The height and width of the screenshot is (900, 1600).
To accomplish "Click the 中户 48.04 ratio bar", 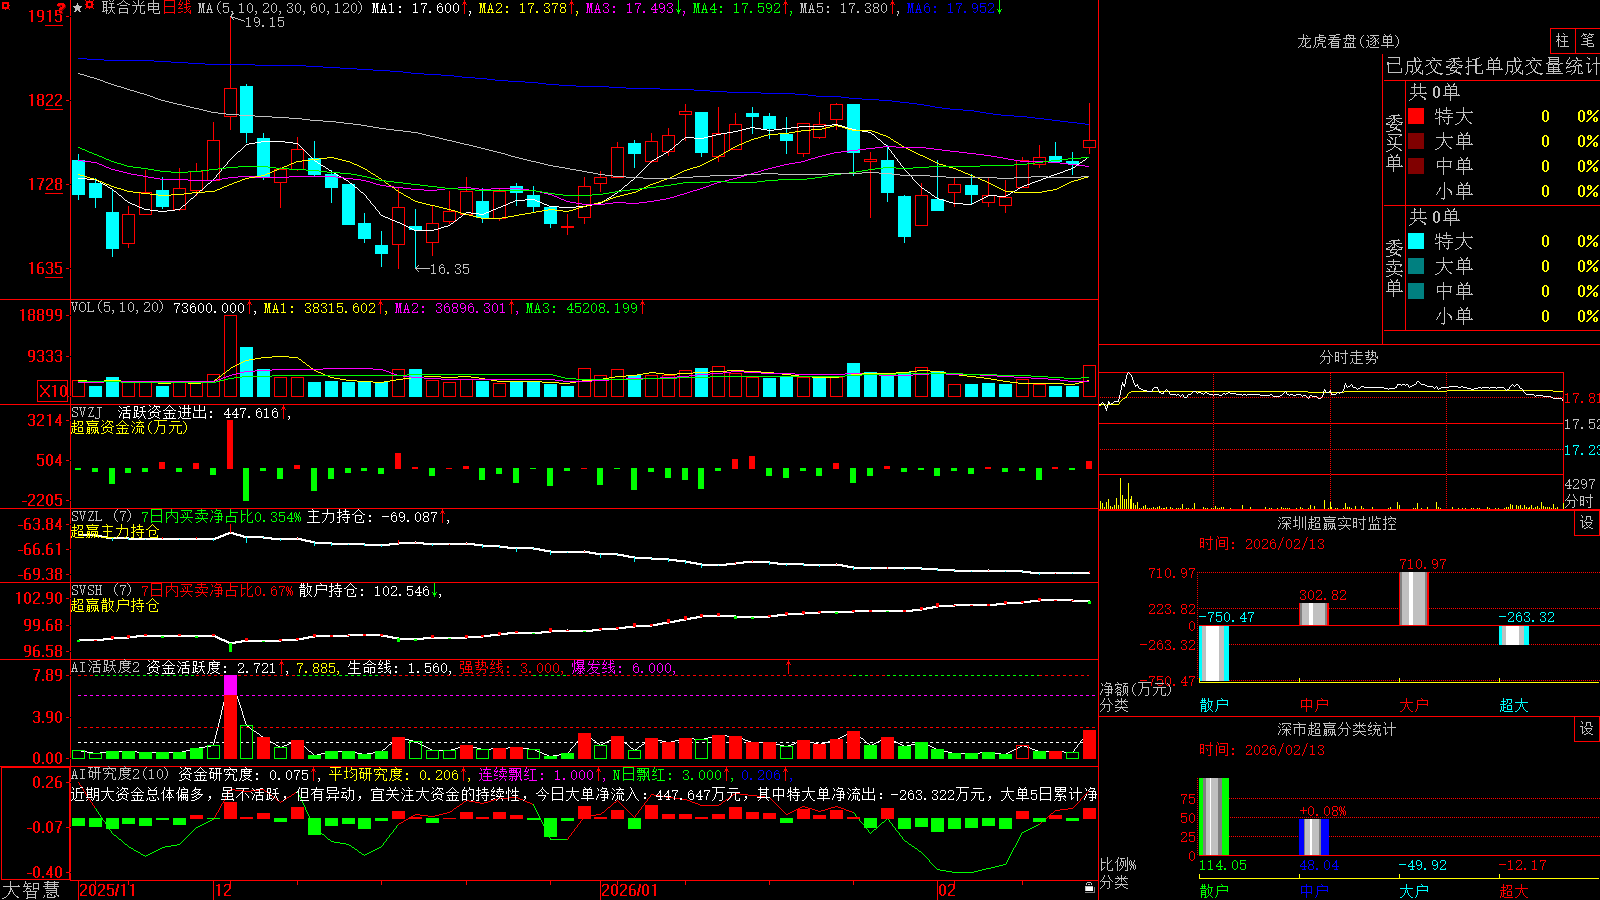I will coord(1314,837).
